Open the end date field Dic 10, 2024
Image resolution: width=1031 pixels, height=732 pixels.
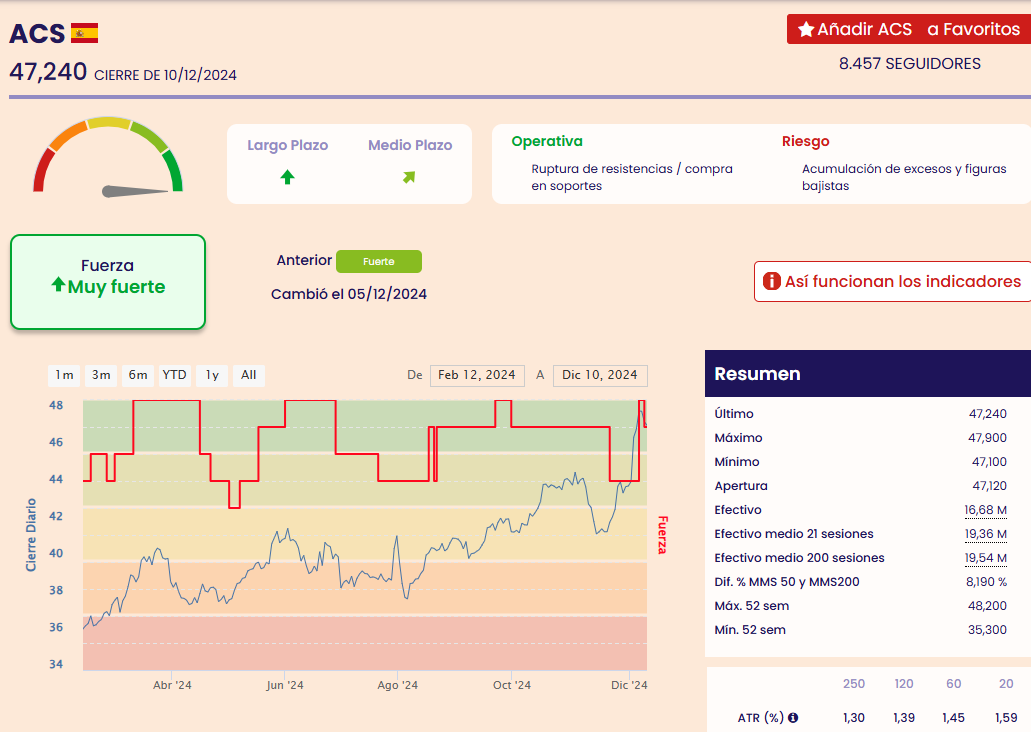pyautogui.click(x=600, y=375)
